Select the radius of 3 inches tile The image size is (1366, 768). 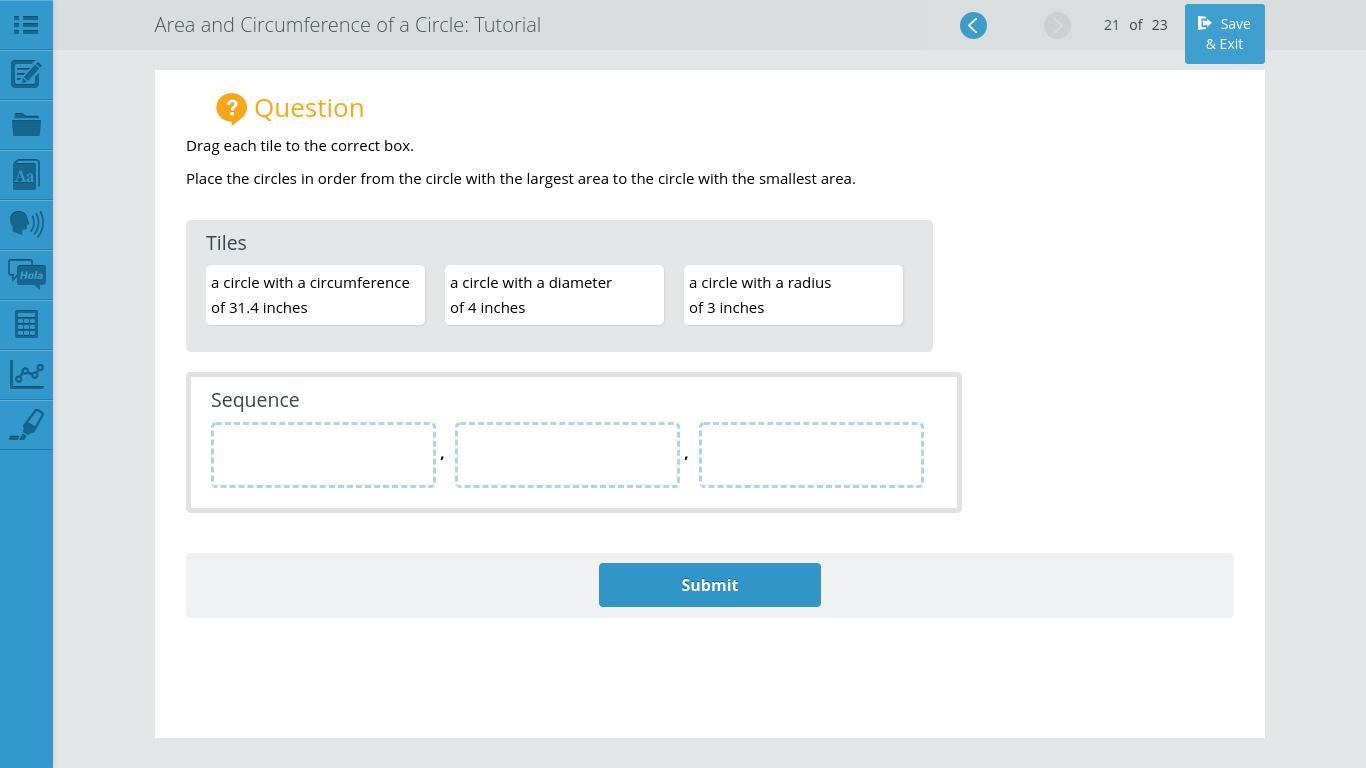click(793, 295)
